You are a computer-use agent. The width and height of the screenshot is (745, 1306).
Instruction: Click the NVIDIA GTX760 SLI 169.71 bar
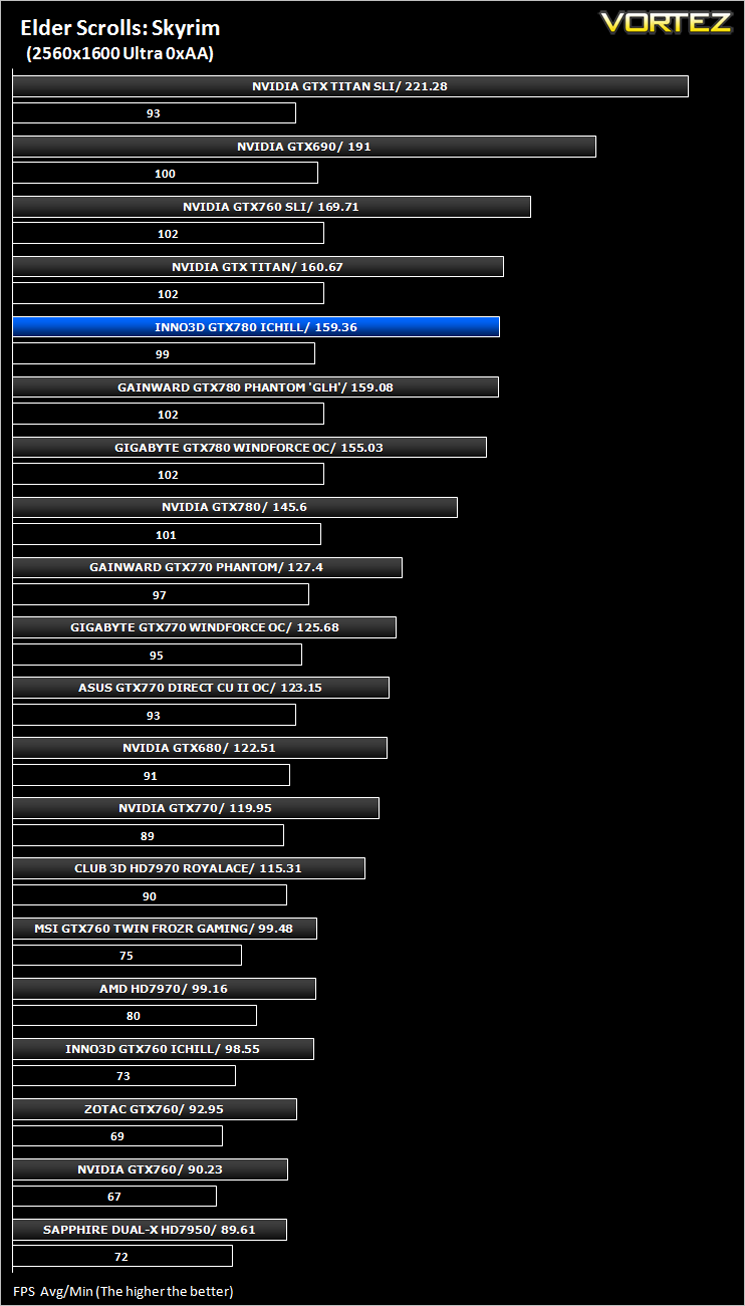pos(271,207)
